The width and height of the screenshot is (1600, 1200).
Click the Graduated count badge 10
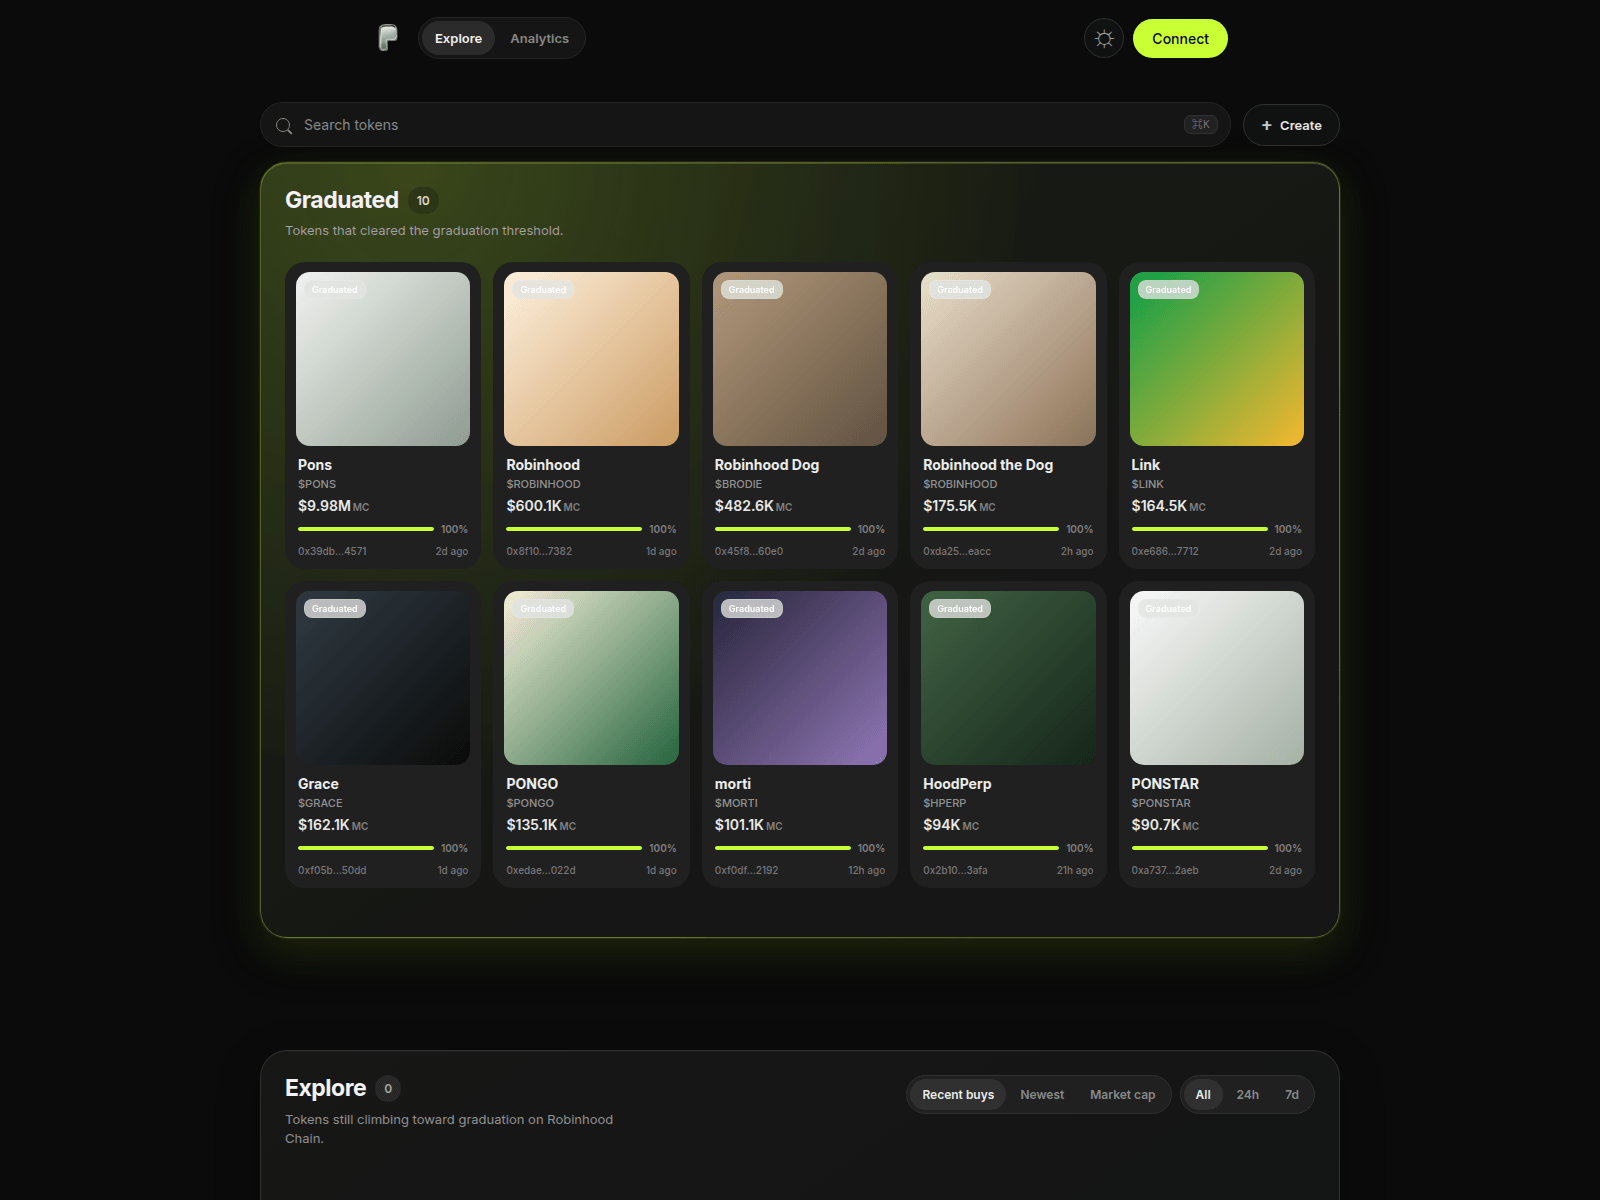click(423, 201)
